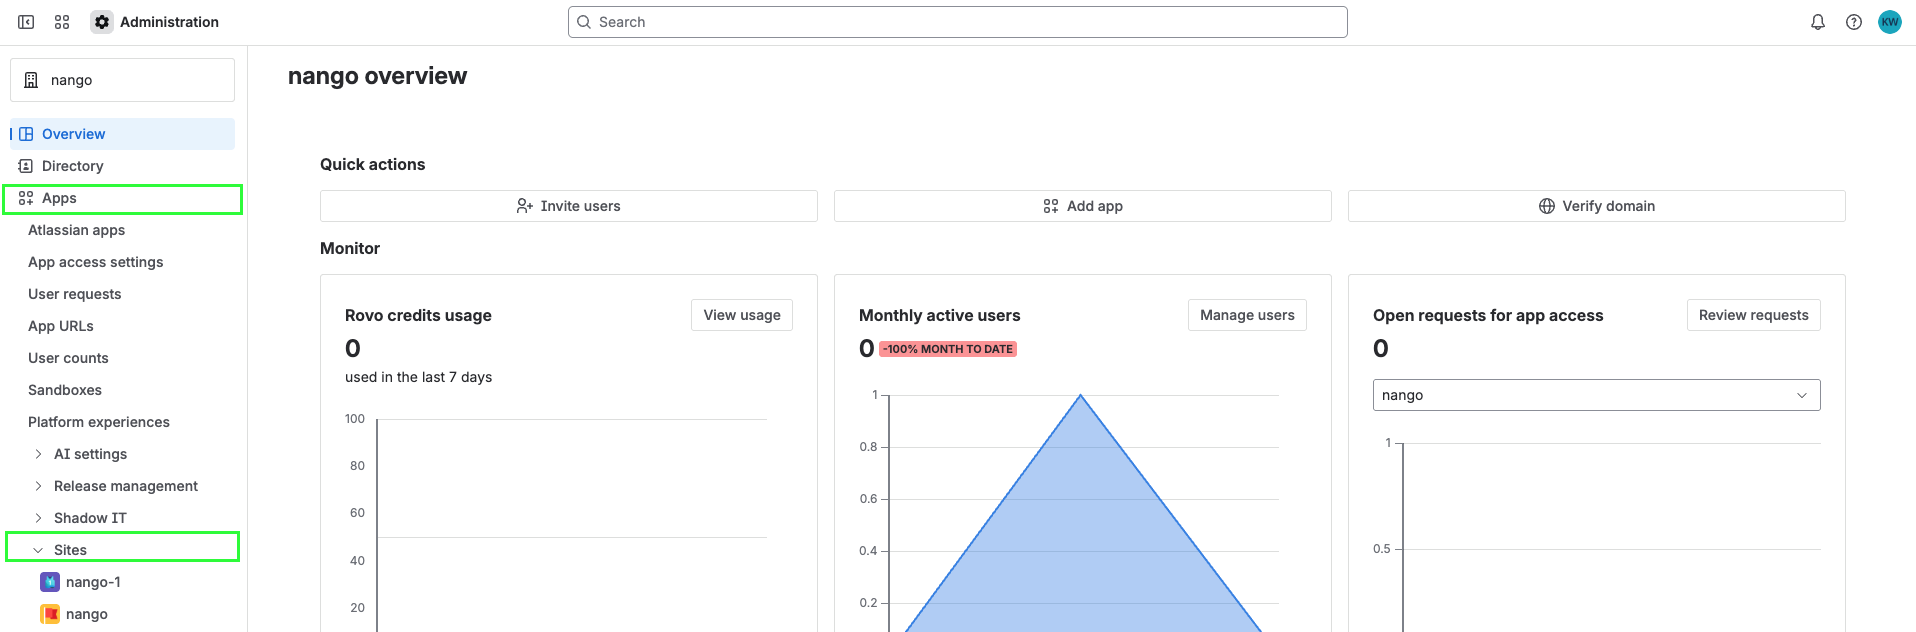Open Release management item
This screenshot has width=1916, height=632.
[126, 486]
